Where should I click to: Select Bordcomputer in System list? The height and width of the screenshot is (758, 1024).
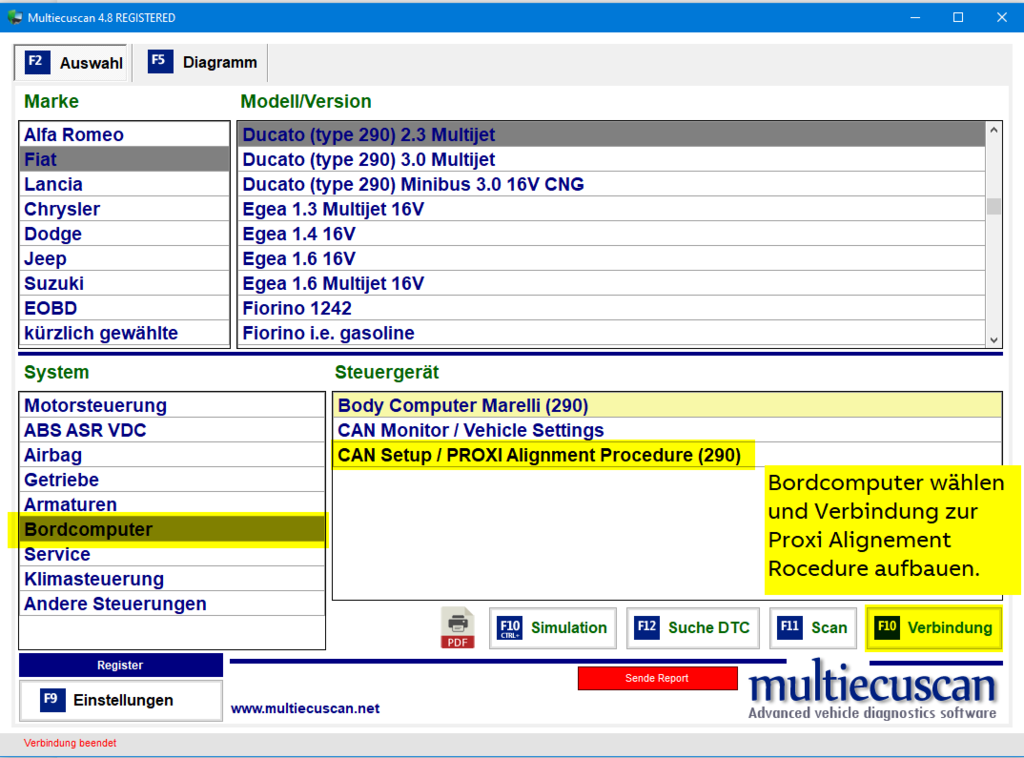click(x=172, y=529)
